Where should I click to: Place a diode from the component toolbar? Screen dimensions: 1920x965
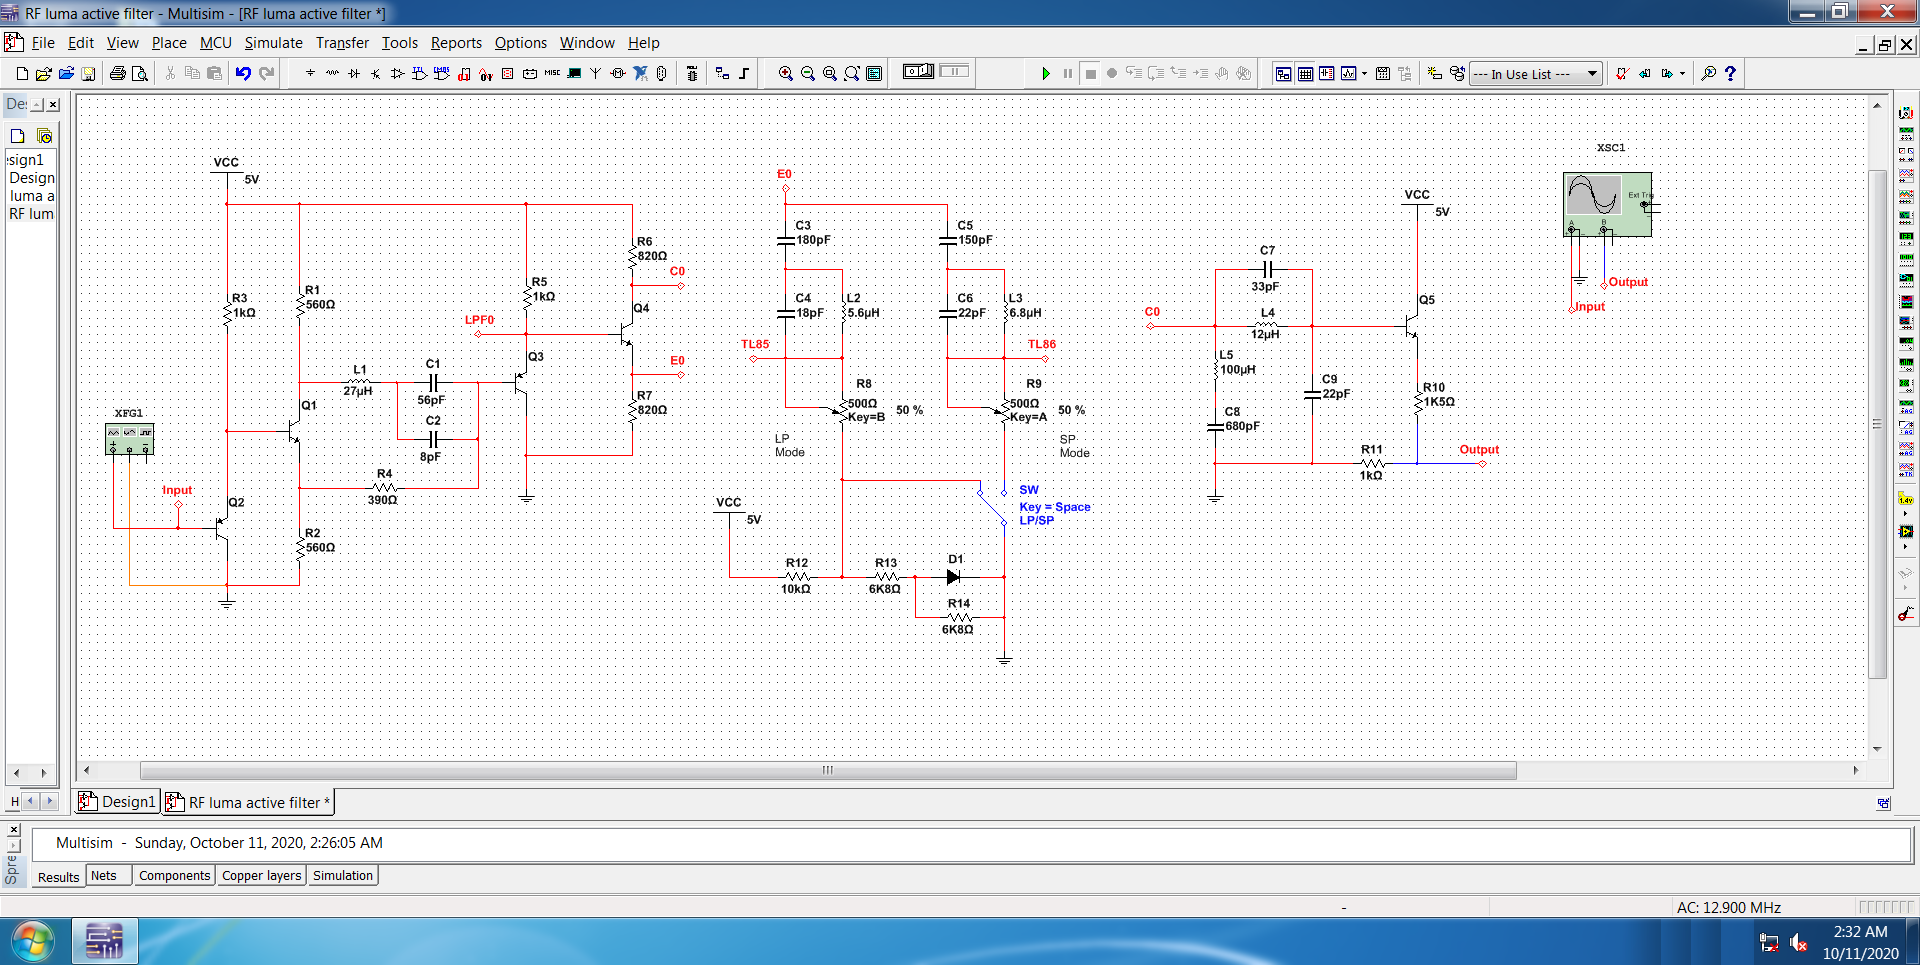(354, 74)
